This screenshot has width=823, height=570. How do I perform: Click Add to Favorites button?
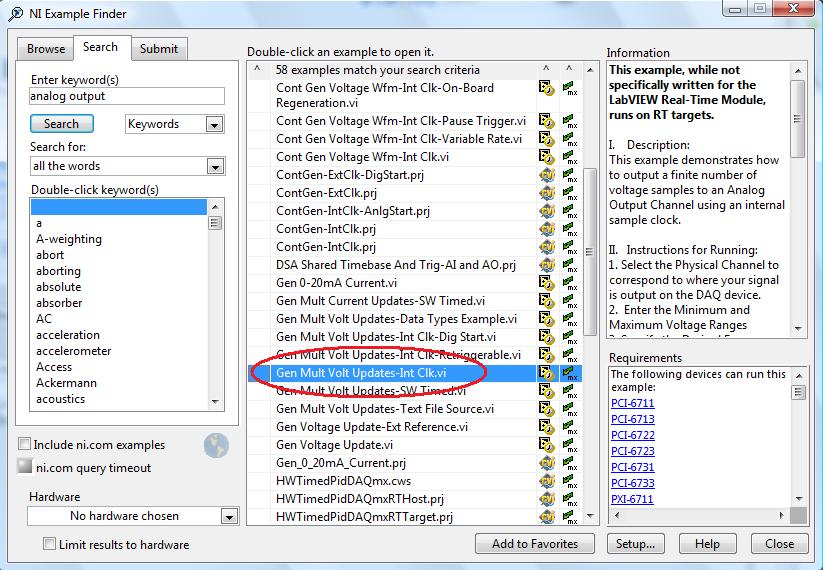point(535,544)
